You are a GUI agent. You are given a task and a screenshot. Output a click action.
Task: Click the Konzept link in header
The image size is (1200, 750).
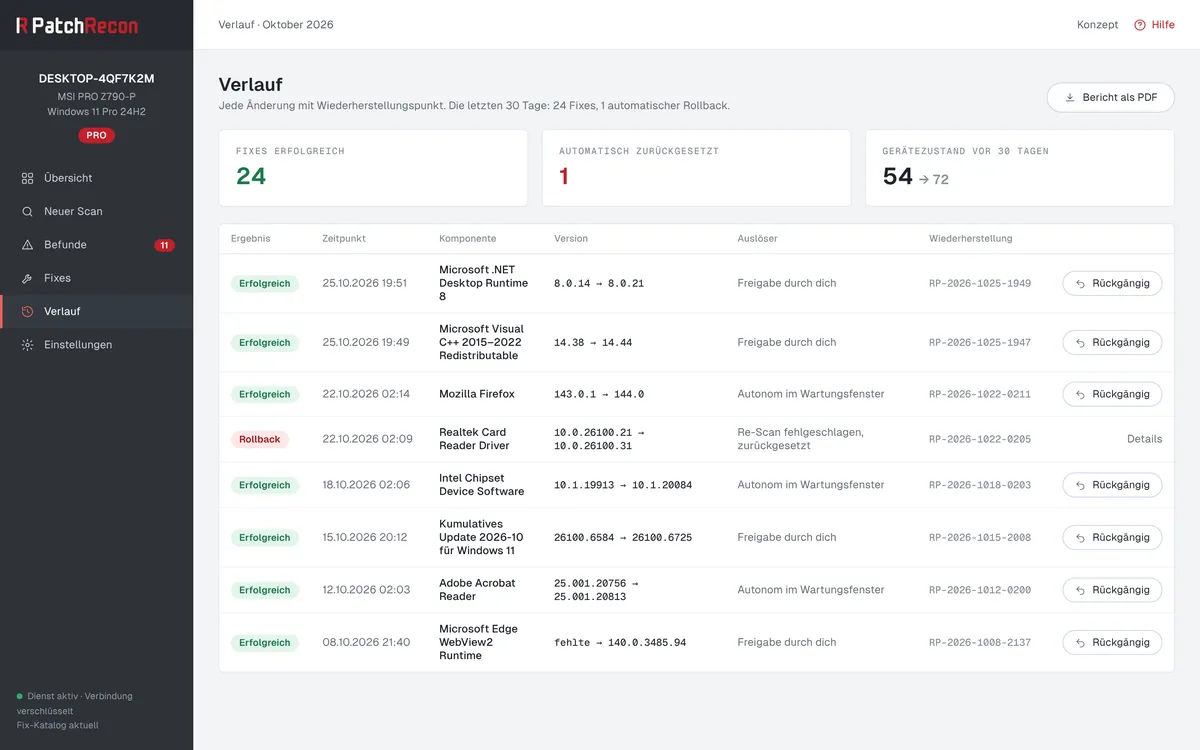pos(1097,25)
